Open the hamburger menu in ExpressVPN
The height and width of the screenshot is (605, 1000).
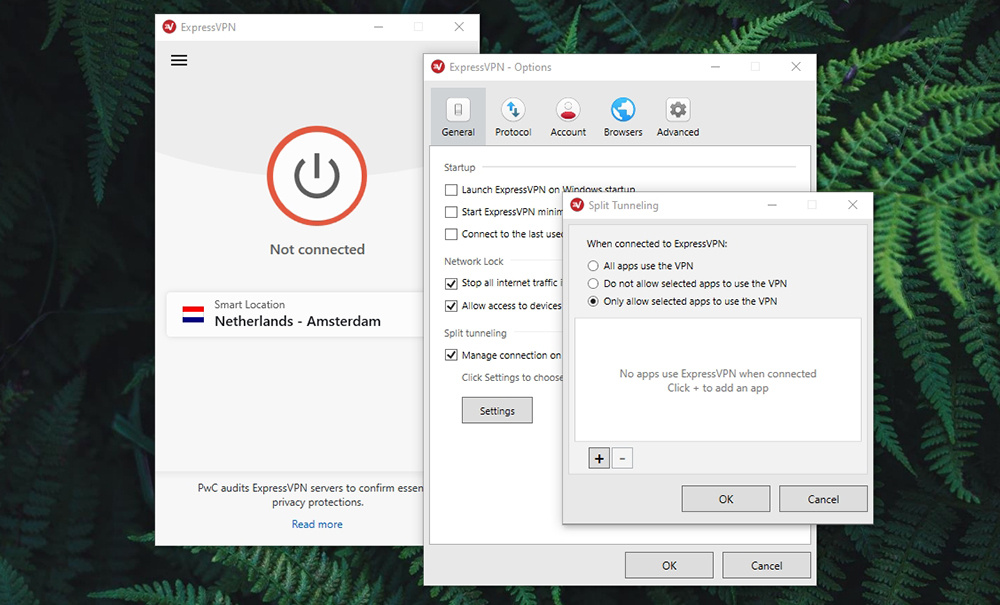[x=179, y=60]
